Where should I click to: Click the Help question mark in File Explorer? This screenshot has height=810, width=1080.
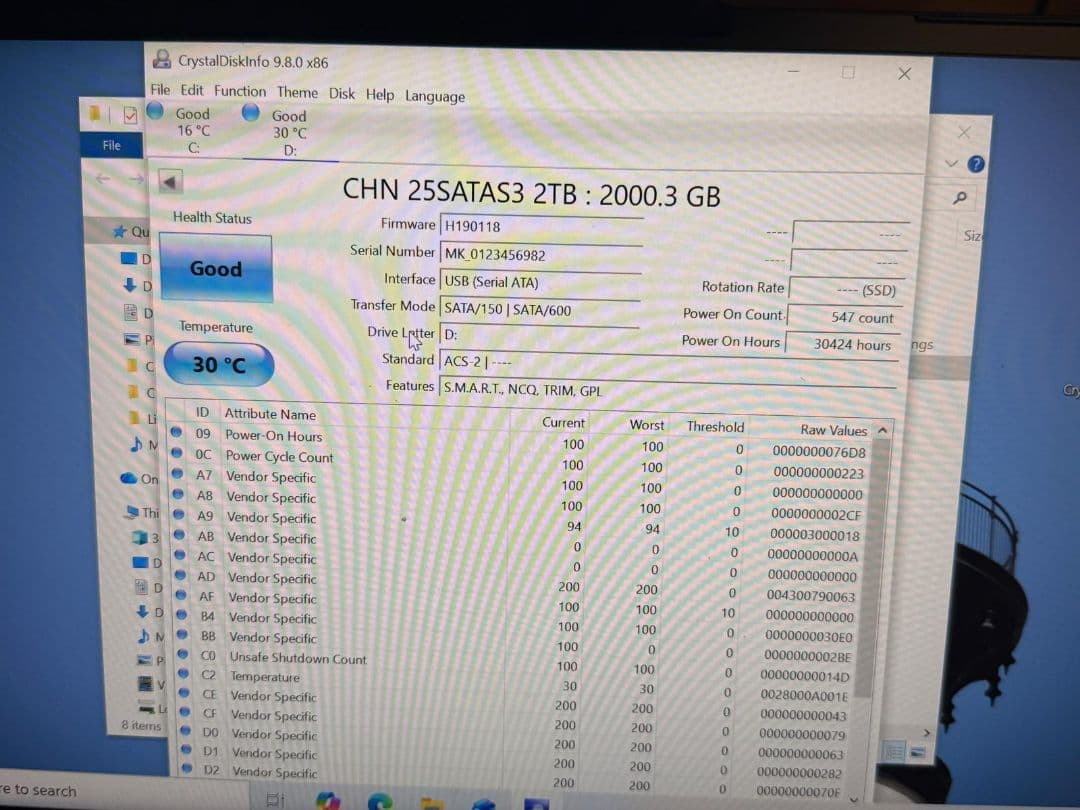pos(976,164)
